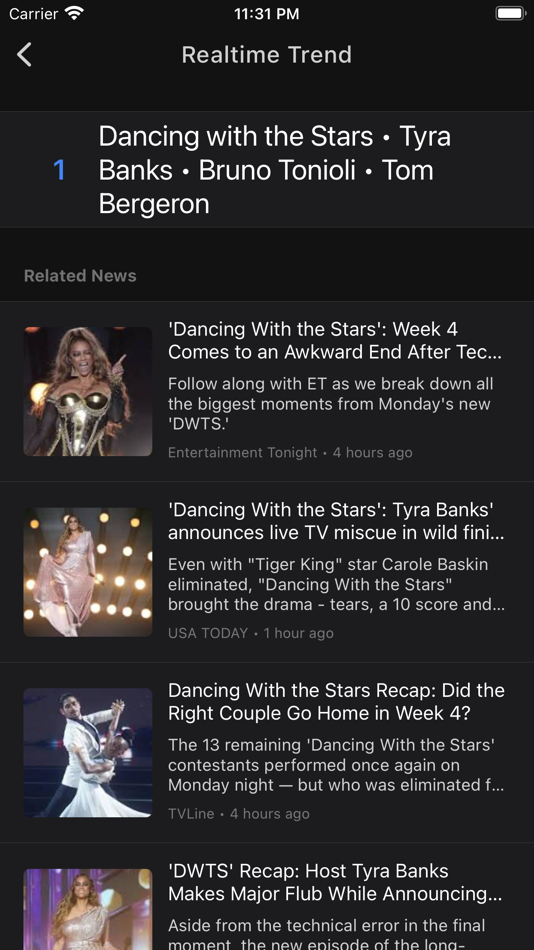Tap the back arrow in the header
This screenshot has width=534, height=950.
[24, 55]
